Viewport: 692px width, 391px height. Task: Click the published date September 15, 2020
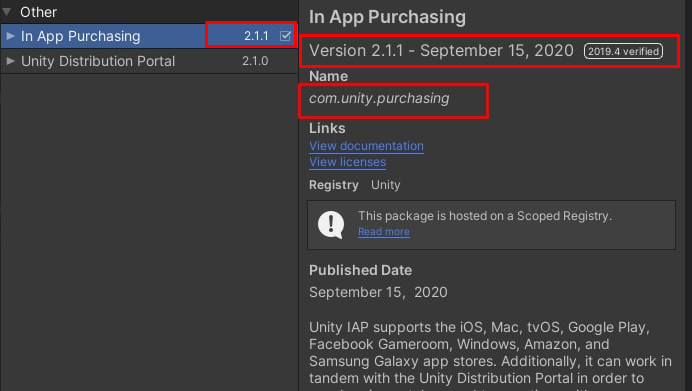click(378, 292)
